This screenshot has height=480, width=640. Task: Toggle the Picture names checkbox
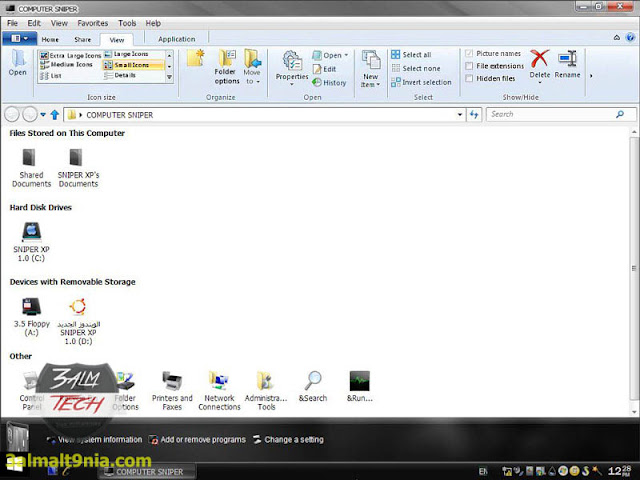[x=469, y=53]
